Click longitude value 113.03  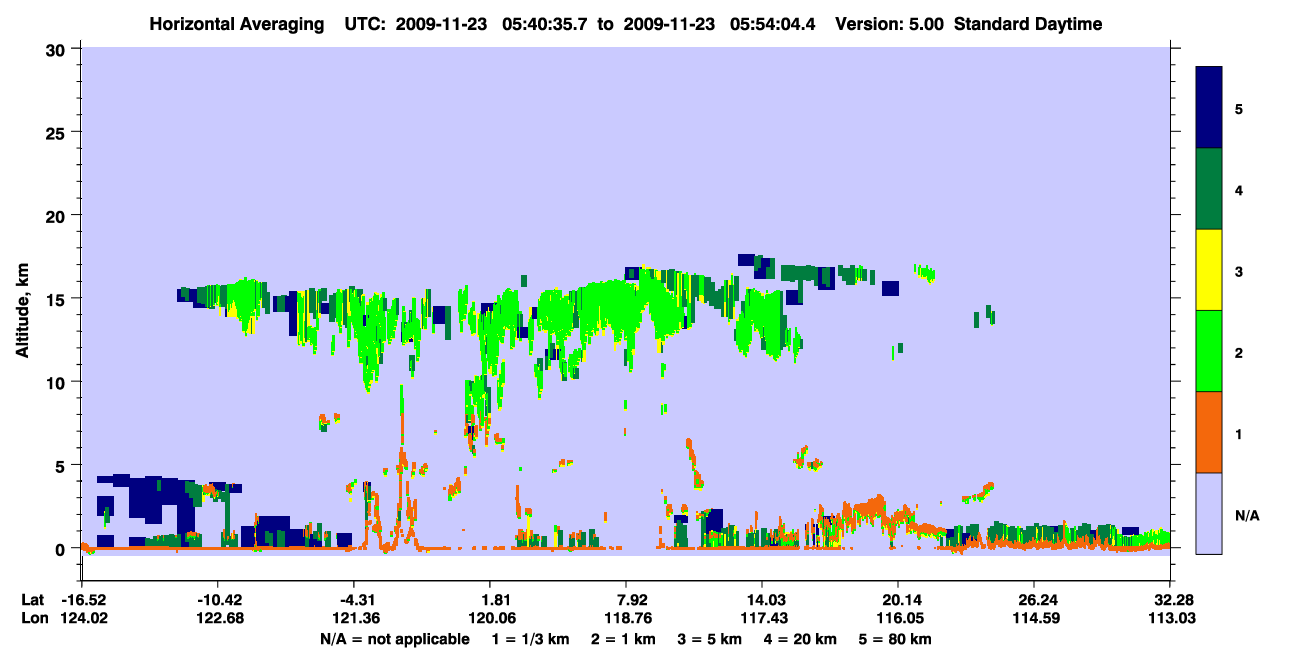tap(1170, 618)
